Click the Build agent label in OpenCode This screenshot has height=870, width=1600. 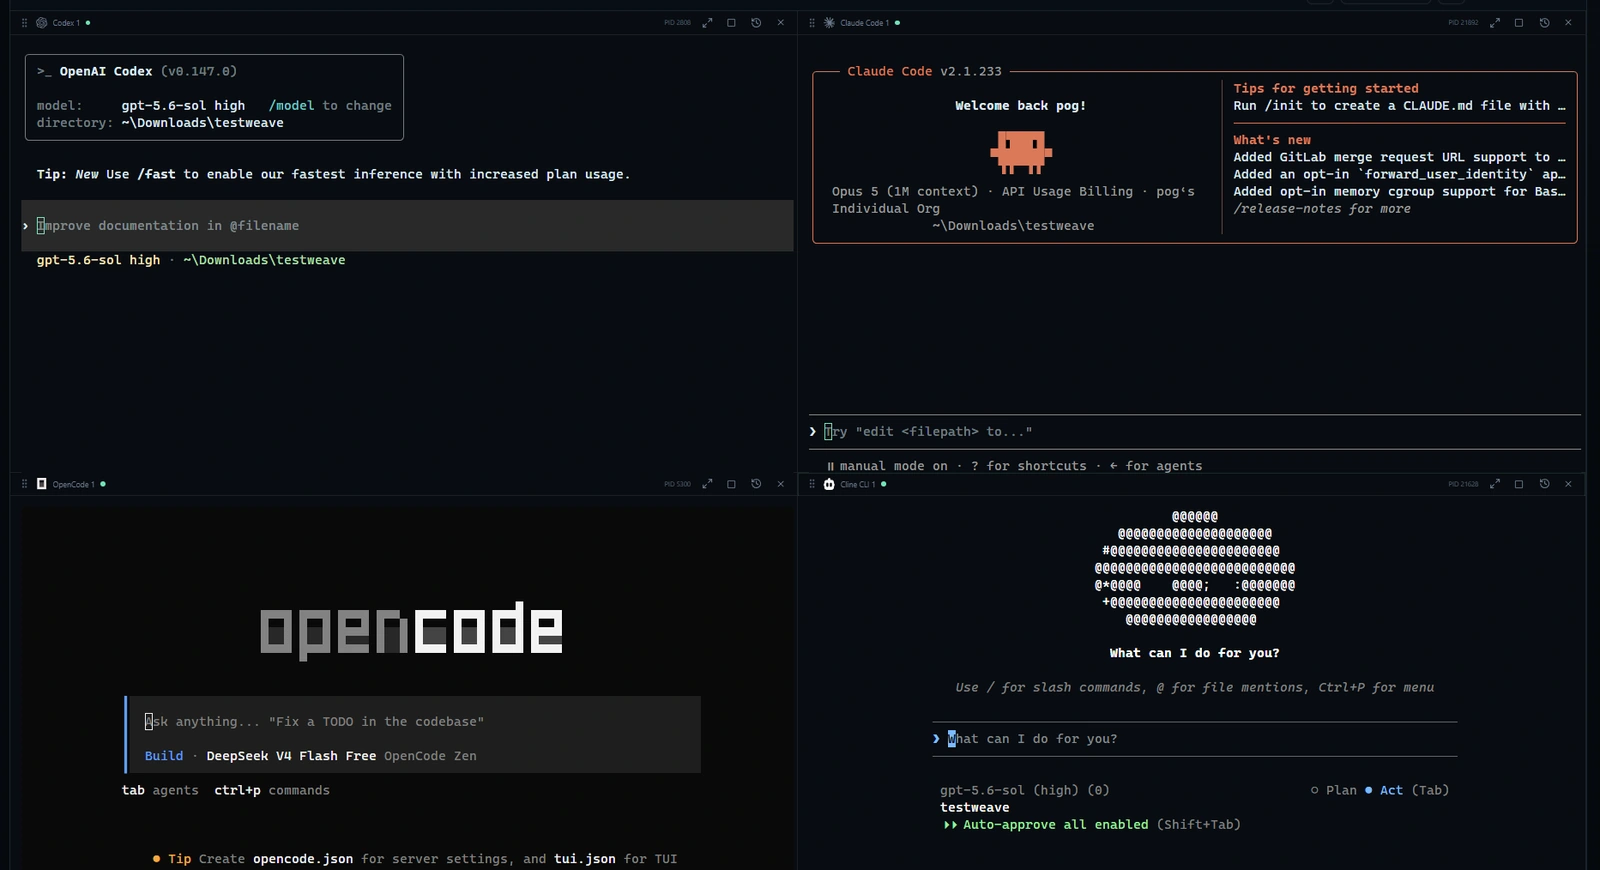[164, 756]
